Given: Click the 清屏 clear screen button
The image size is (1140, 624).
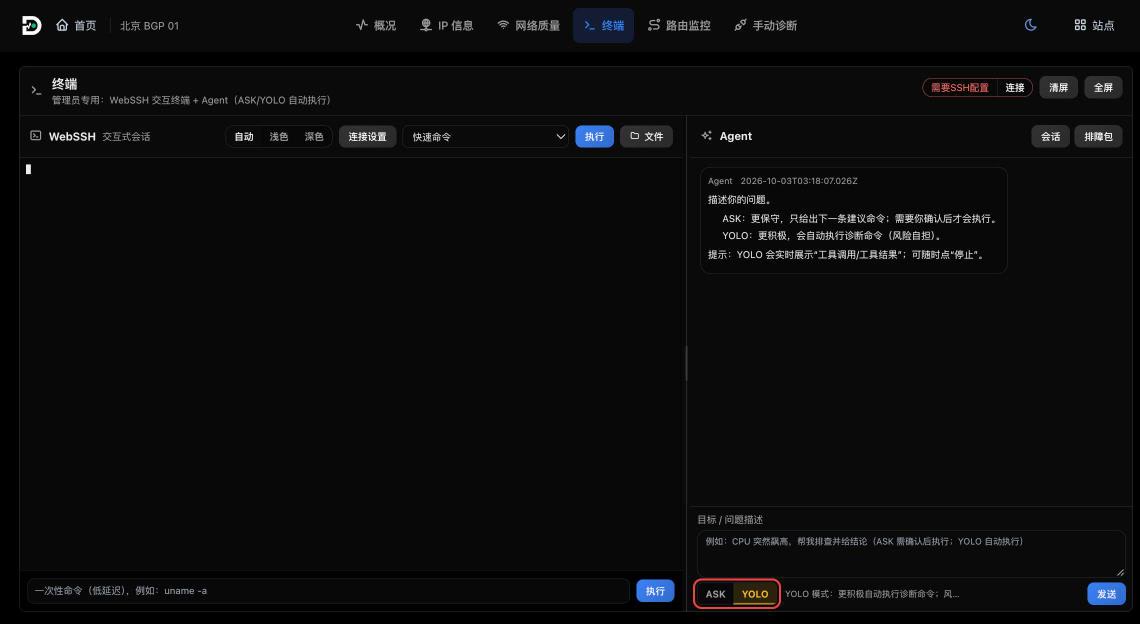Looking at the screenshot, I should click(x=1059, y=88).
